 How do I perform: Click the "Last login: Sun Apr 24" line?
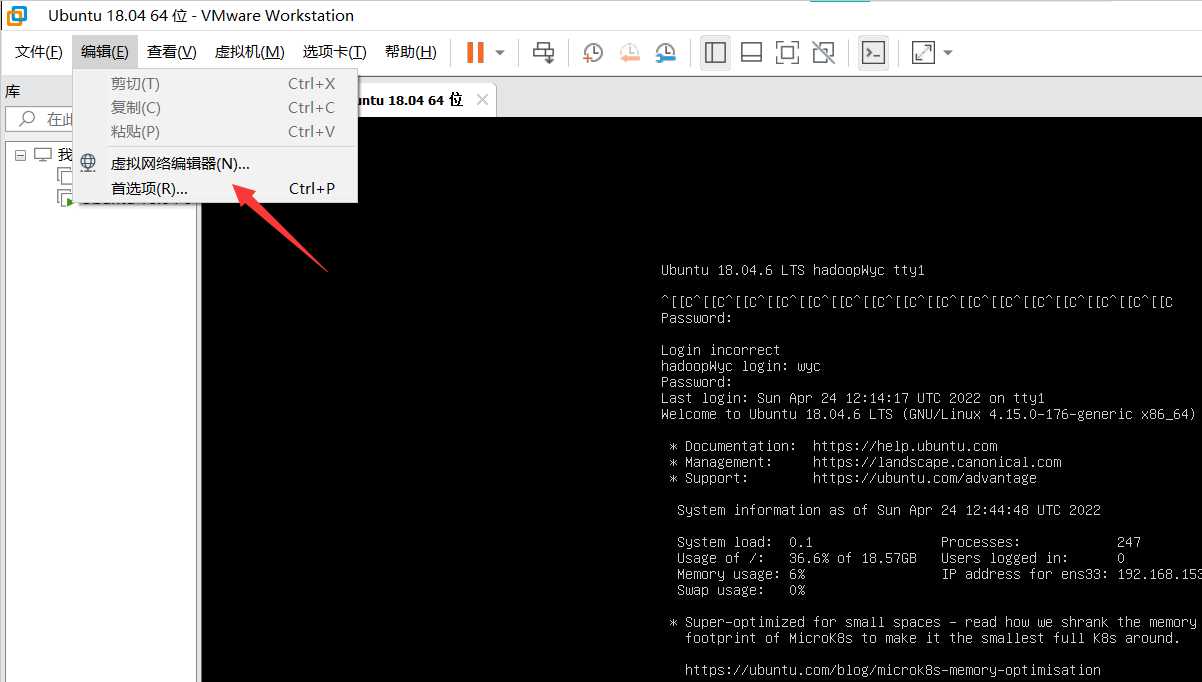(853, 398)
